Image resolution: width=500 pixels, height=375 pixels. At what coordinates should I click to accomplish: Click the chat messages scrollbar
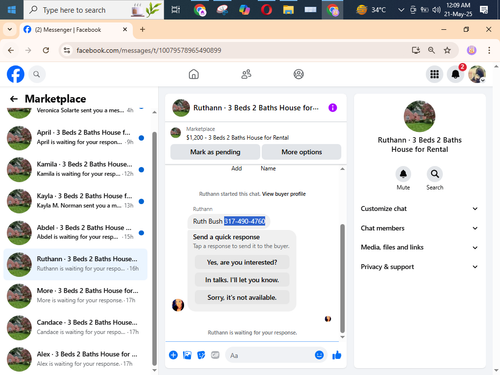click(342, 278)
